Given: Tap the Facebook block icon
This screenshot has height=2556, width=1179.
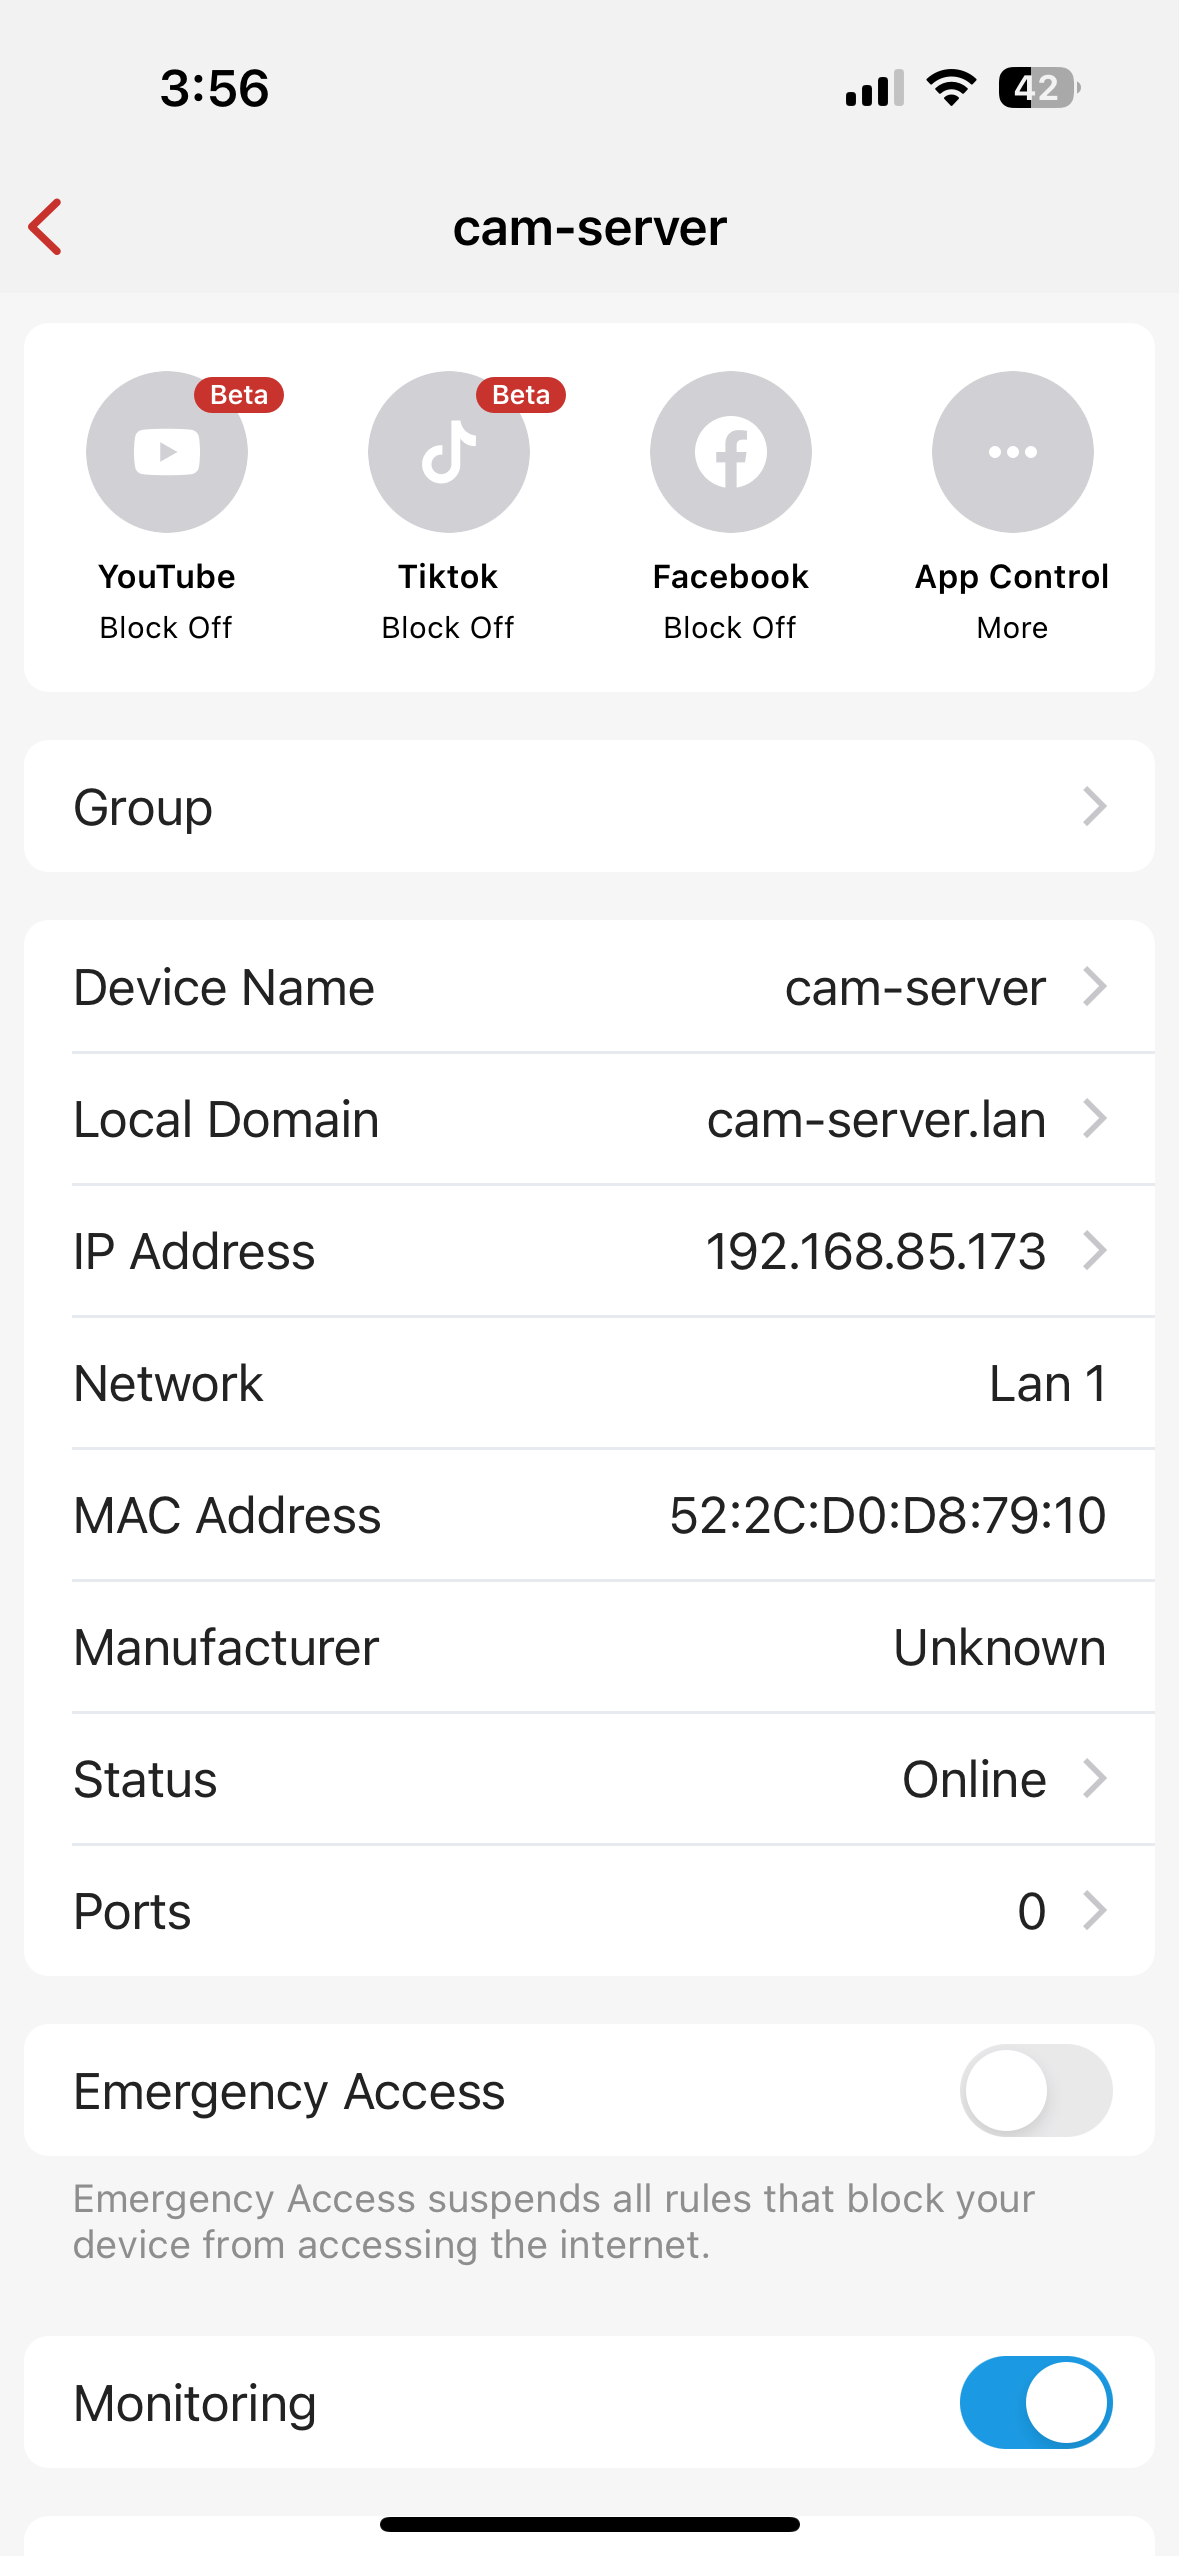Looking at the screenshot, I should (x=730, y=452).
